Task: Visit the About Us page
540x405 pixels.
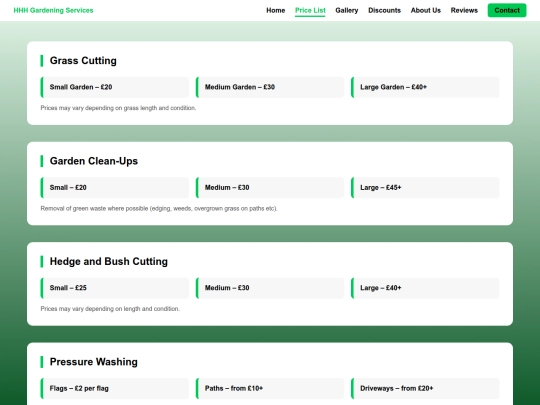Action: 426,10
